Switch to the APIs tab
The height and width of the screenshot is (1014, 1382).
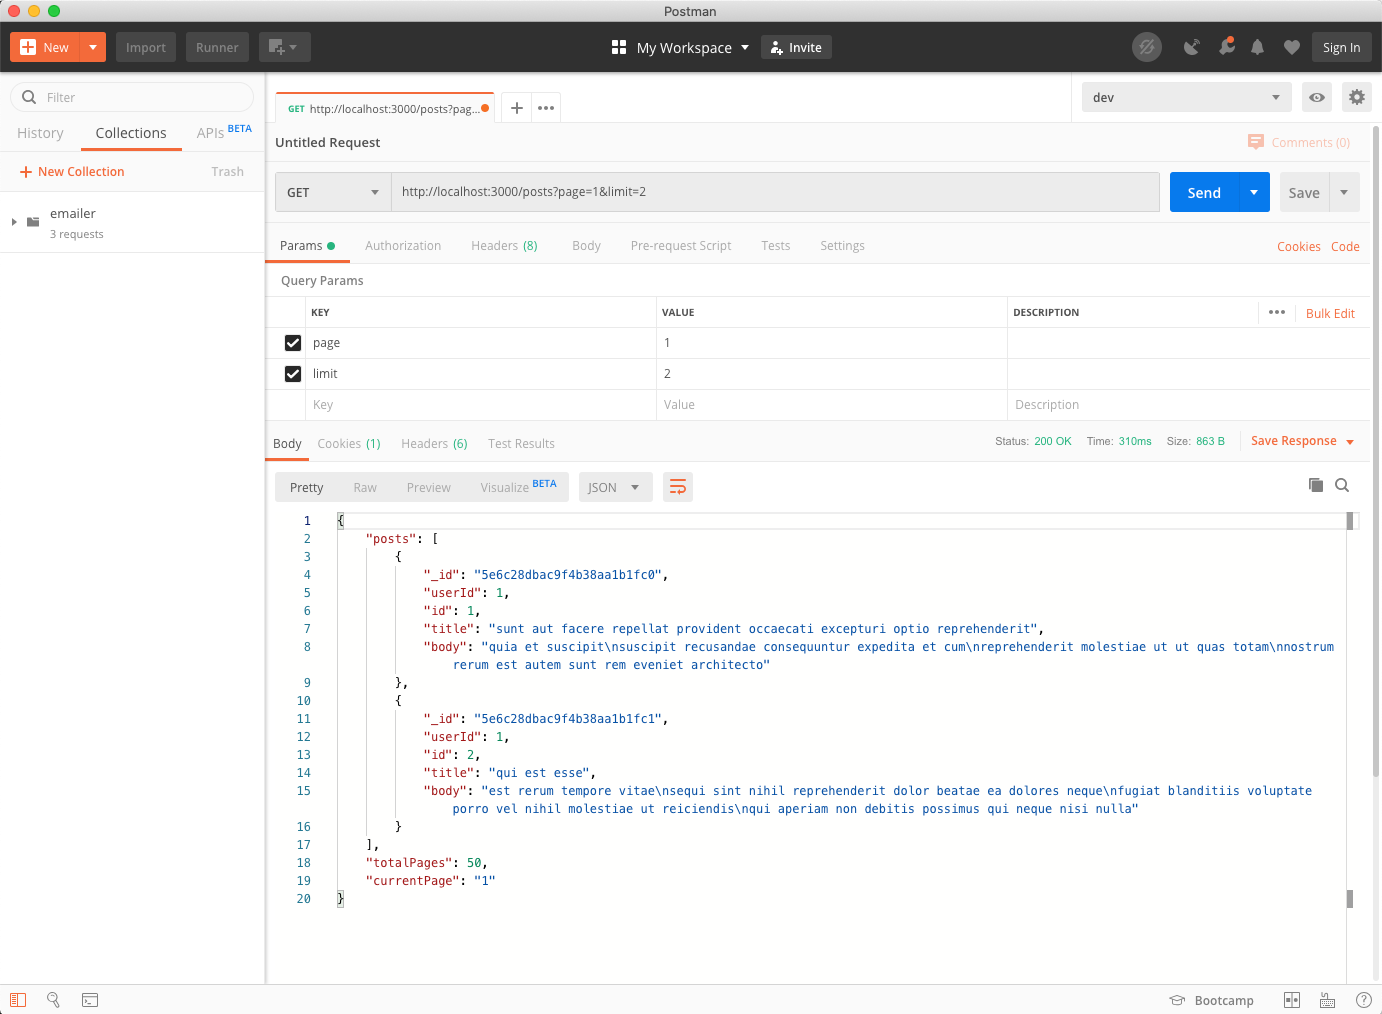pos(224,132)
